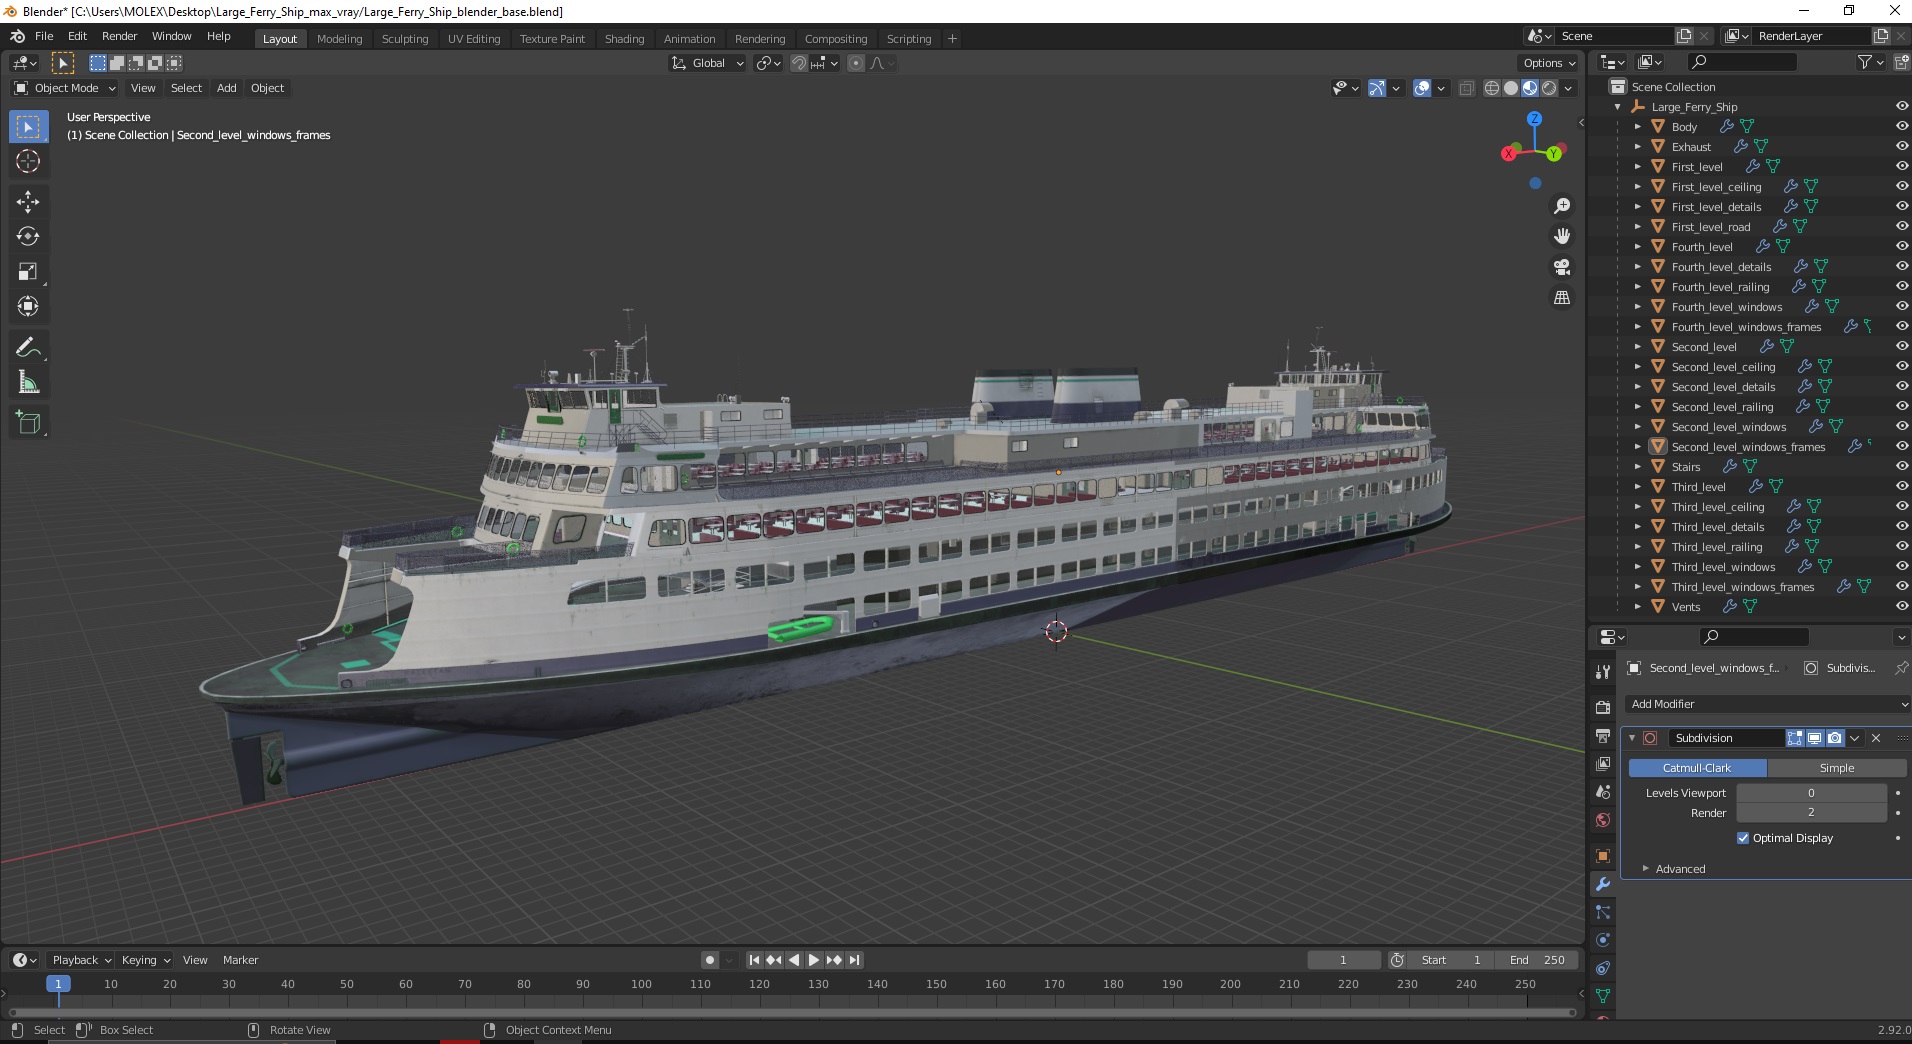Viewport: 1912px width, 1044px height.
Task: Collapse the Large_Ferry_Ship collection
Action: [x=1617, y=107]
